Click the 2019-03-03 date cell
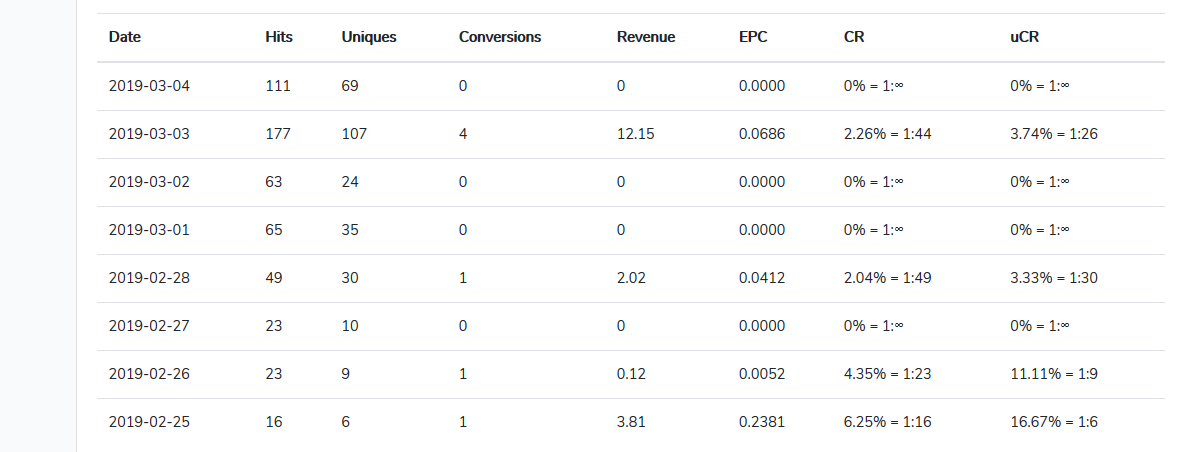The image size is (1184, 452). coord(150,134)
